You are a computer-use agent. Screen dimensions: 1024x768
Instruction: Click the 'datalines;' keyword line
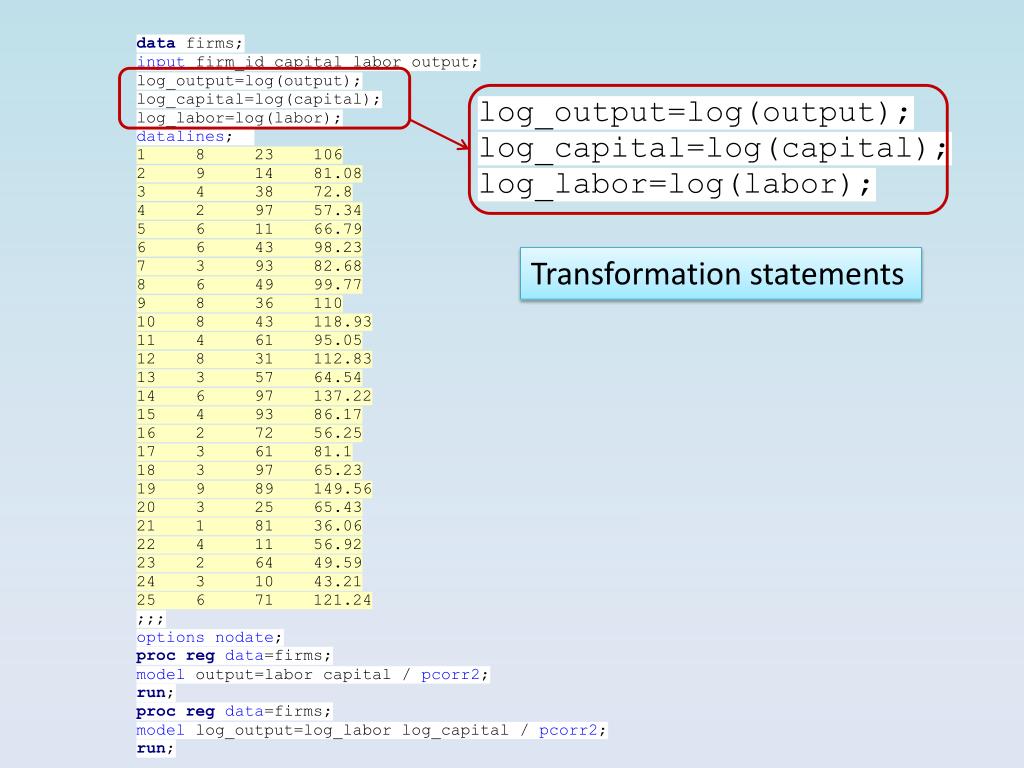(x=184, y=136)
